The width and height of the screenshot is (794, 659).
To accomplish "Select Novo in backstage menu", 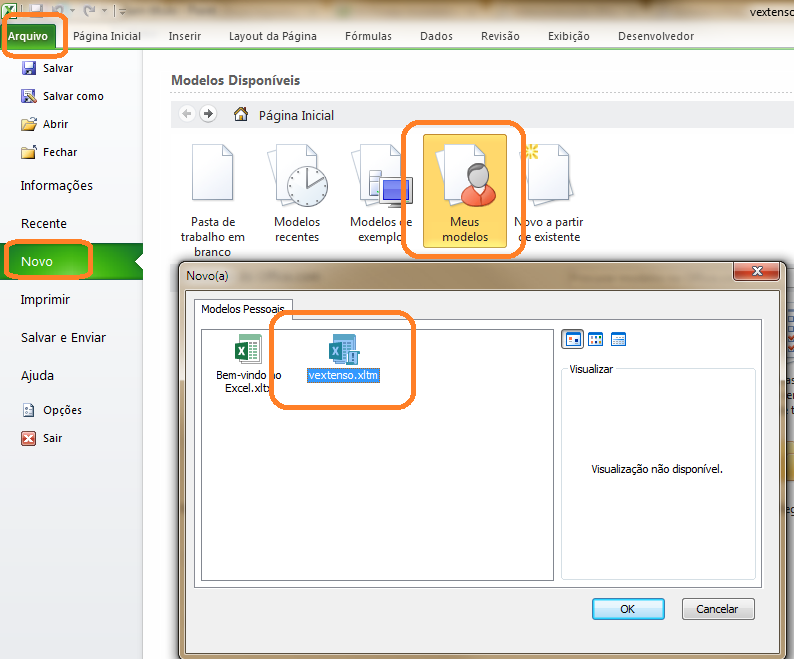I will tap(71, 261).
